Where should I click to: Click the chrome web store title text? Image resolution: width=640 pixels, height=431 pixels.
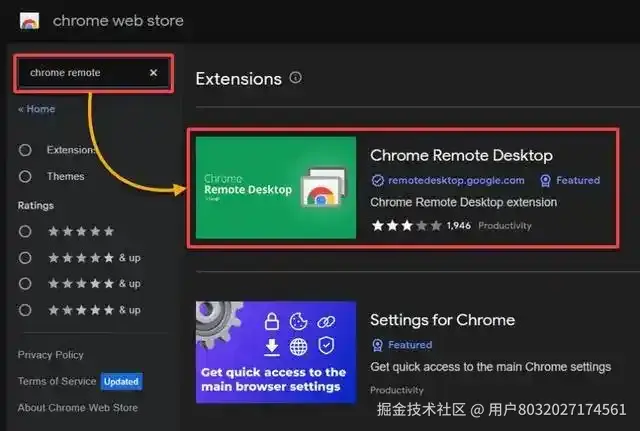[118, 21]
